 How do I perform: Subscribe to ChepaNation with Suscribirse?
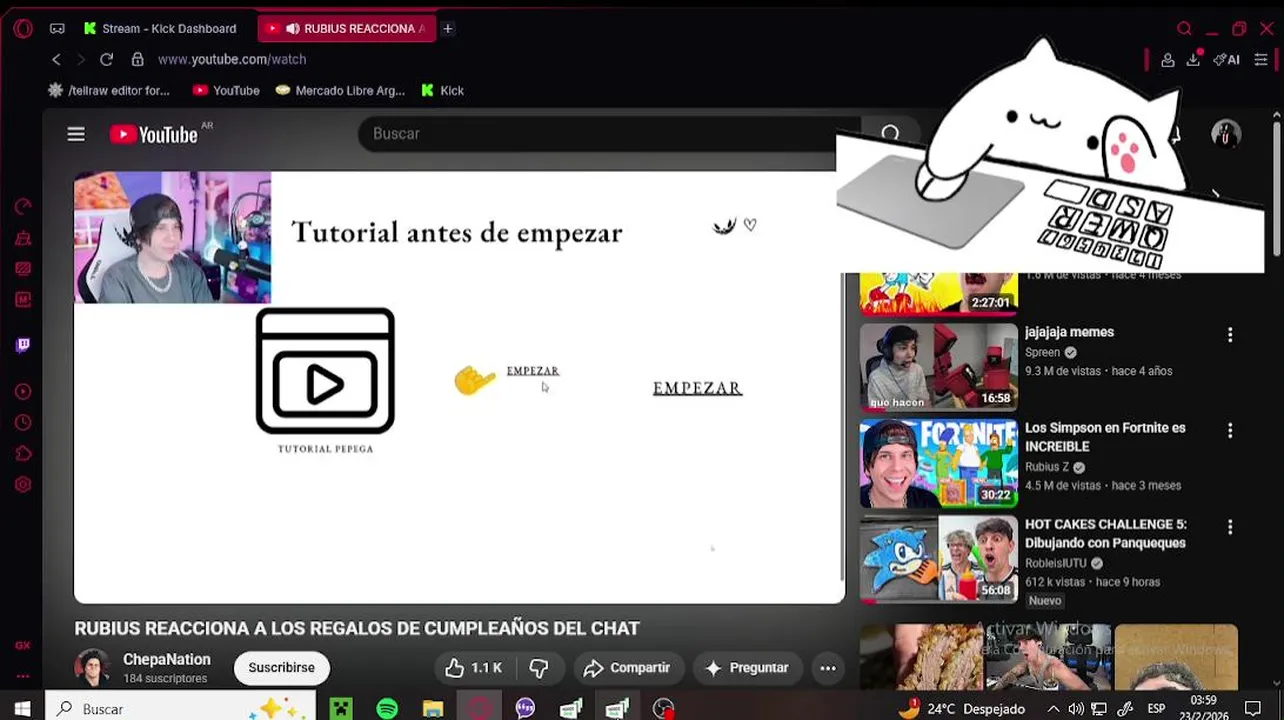click(281, 668)
